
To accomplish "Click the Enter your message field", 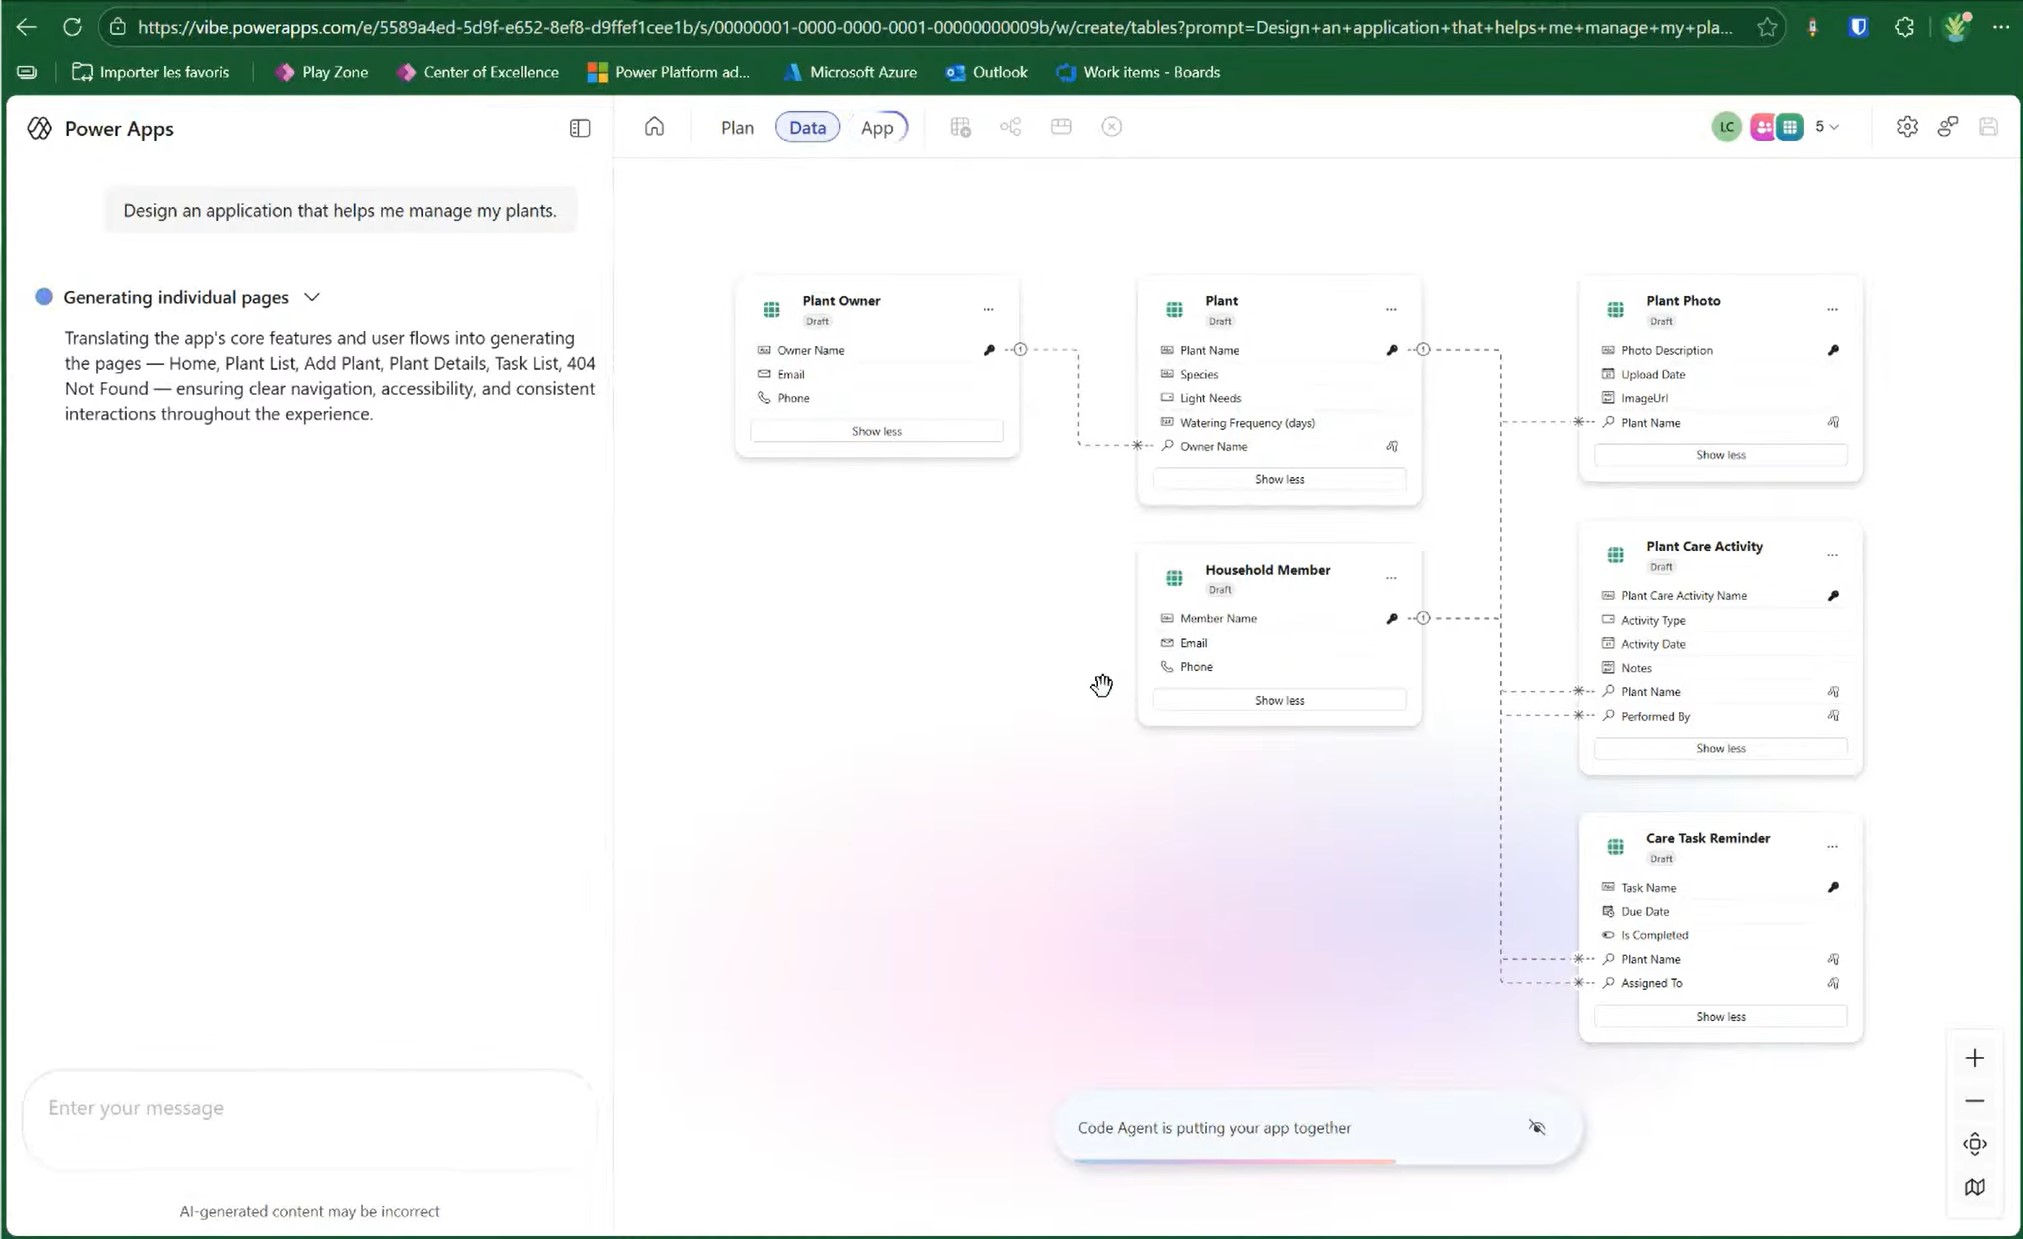I will pyautogui.click(x=310, y=1108).
